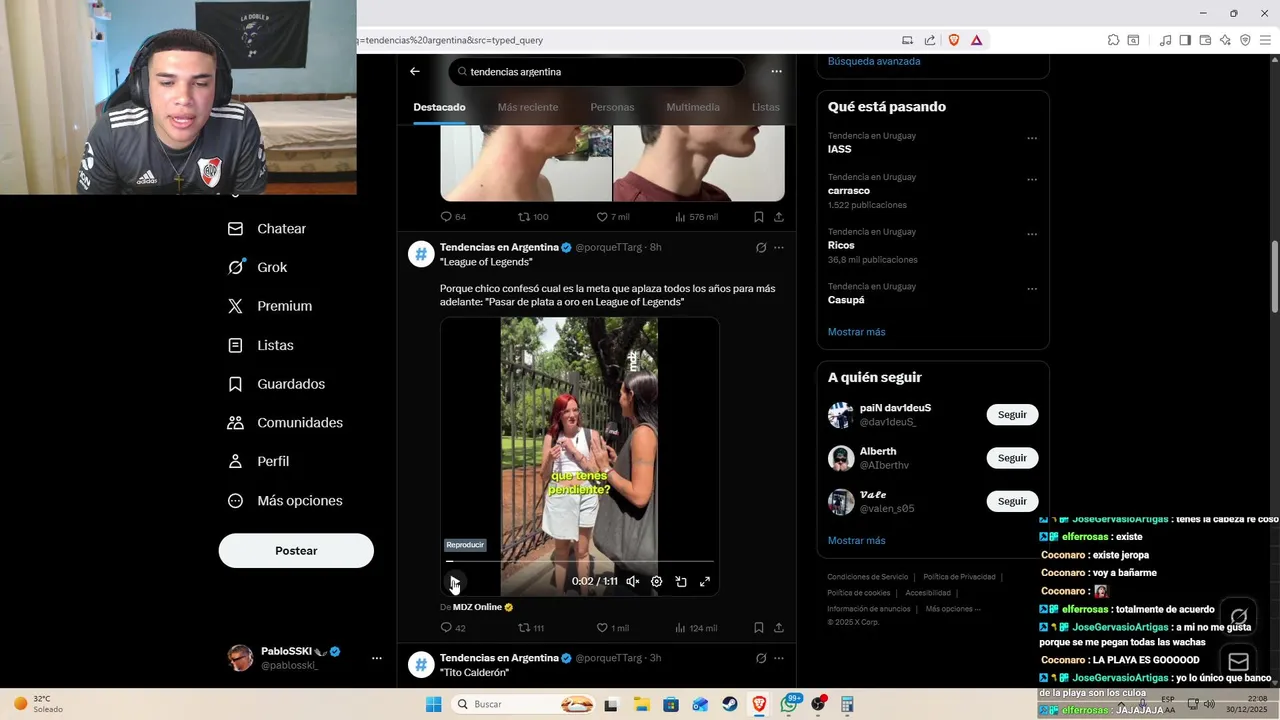Open Steam from the taskbar
The width and height of the screenshot is (1280, 720).
point(730,704)
